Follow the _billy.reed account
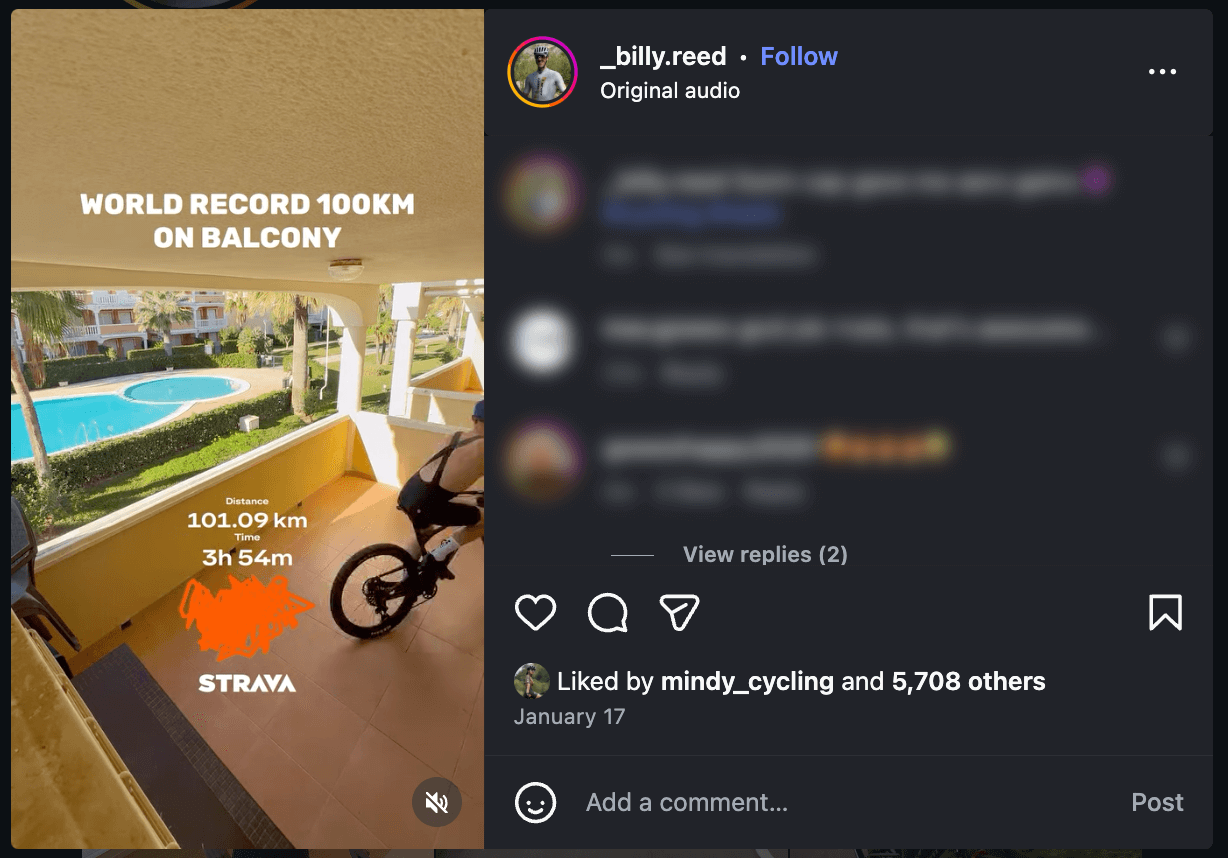The width and height of the screenshot is (1228, 858). pos(799,56)
